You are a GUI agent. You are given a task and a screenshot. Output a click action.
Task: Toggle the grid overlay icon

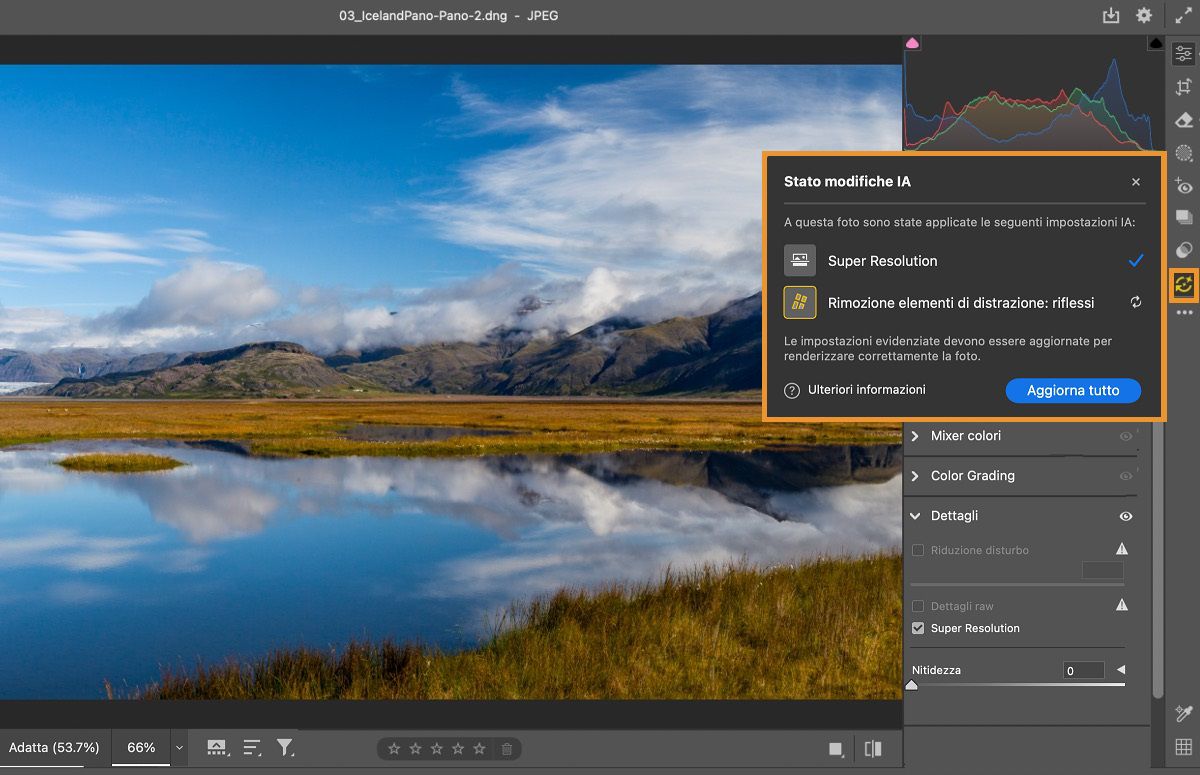[1184, 747]
